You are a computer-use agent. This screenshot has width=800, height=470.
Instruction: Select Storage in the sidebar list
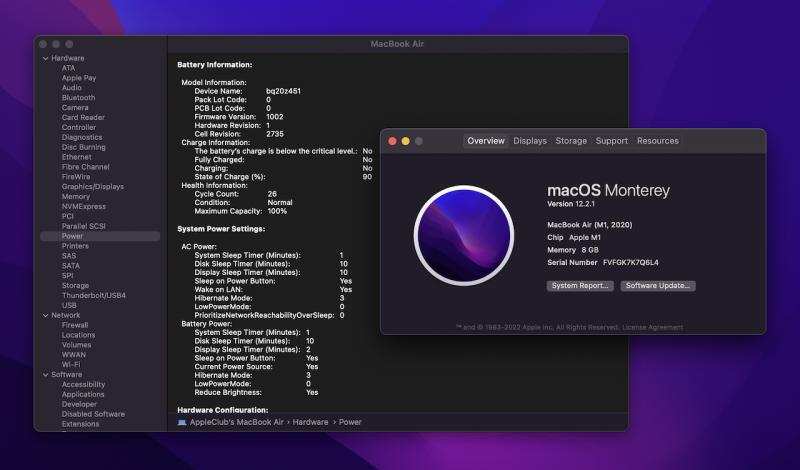coord(75,286)
